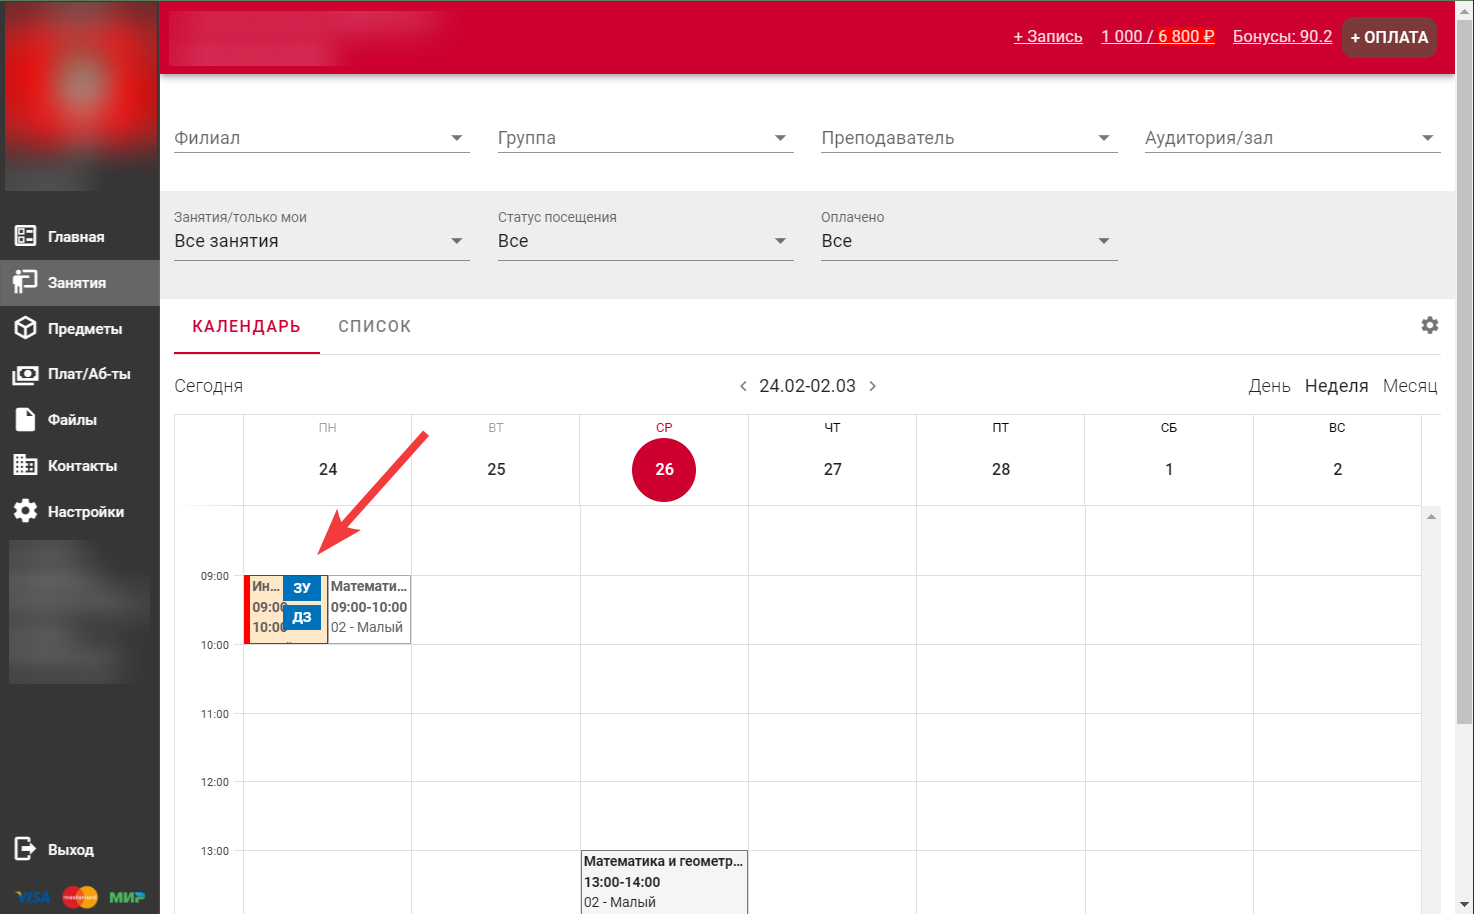Open Wednesday 13:00 Математика и геометрия lesson
Viewport: 1474px width, 914px height.
click(x=664, y=881)
